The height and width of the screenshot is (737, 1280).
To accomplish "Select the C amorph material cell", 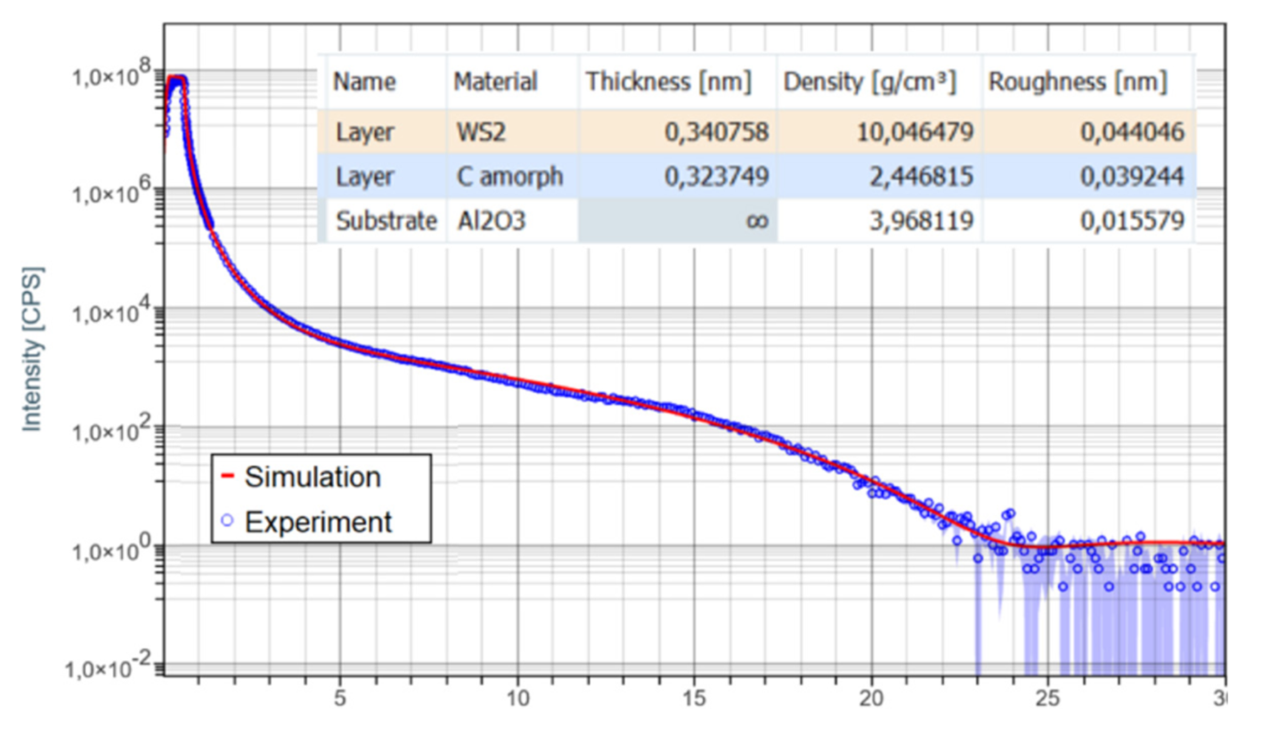I will pyautogui.click(x=508, y=177).
